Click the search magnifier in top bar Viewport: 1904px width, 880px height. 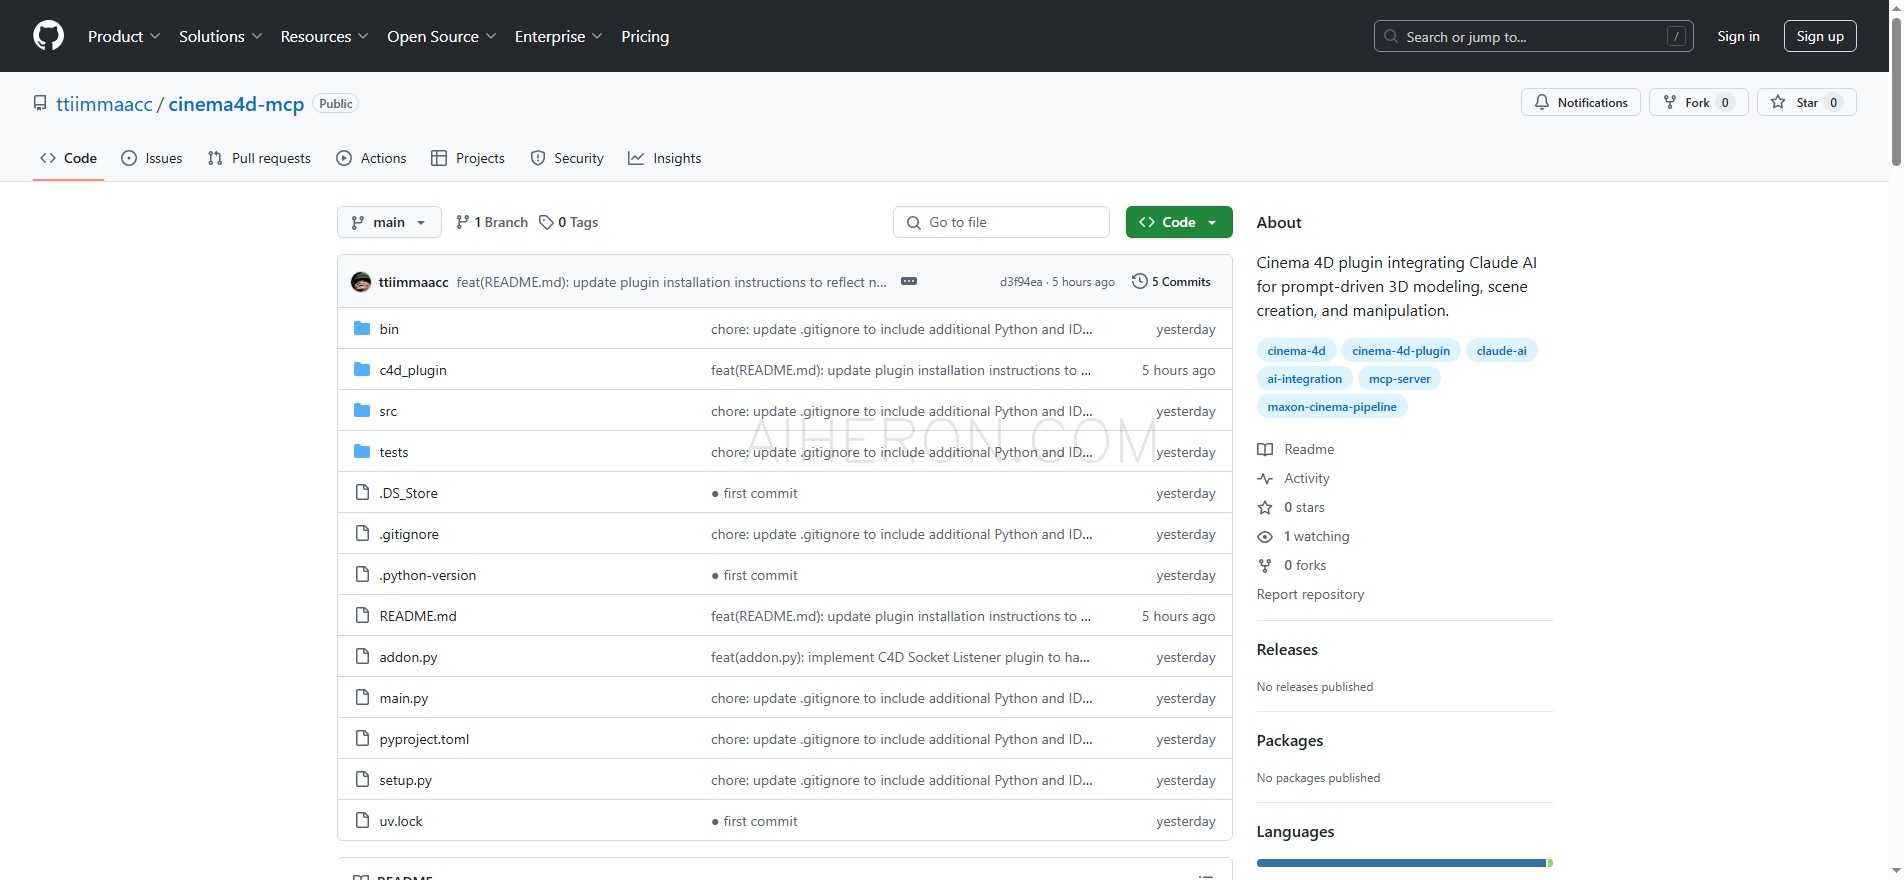(1391, 37)
